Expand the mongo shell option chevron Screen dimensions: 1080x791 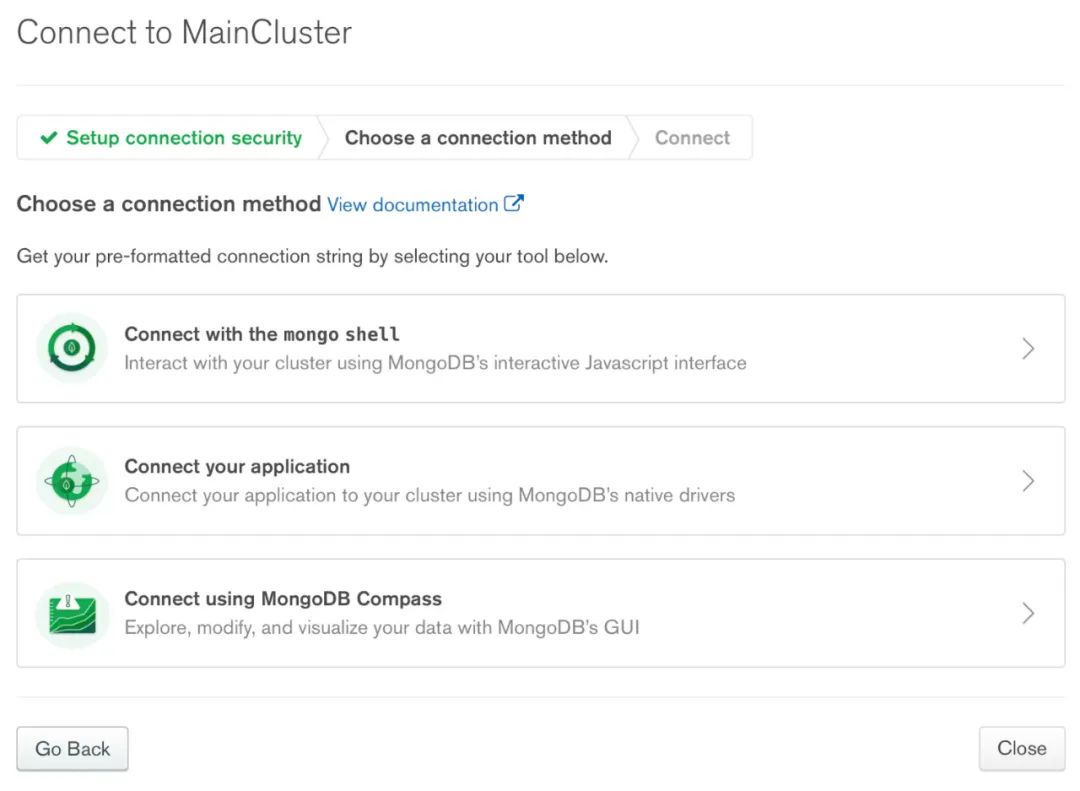click(1028, 349)
